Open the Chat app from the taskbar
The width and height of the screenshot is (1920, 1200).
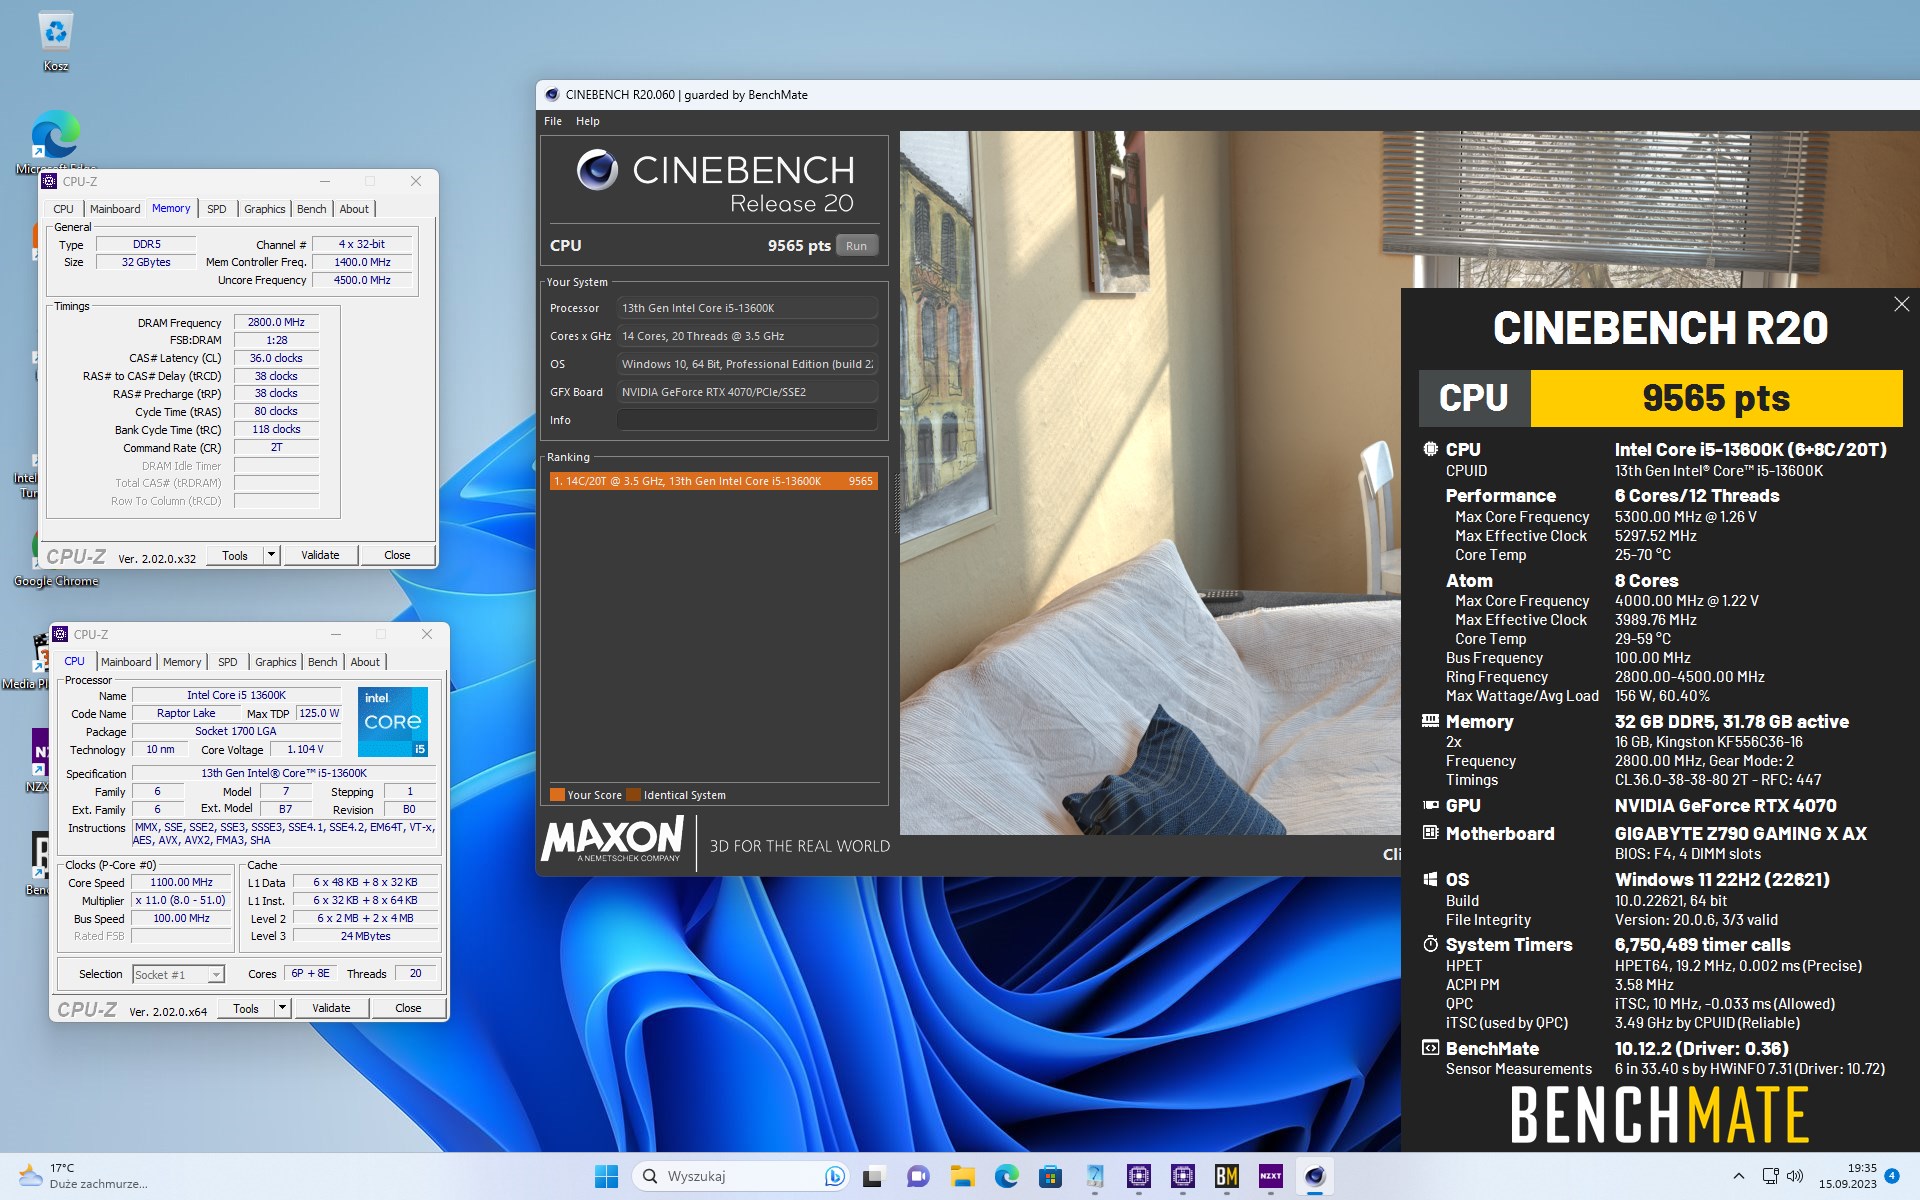[918, 1176]
